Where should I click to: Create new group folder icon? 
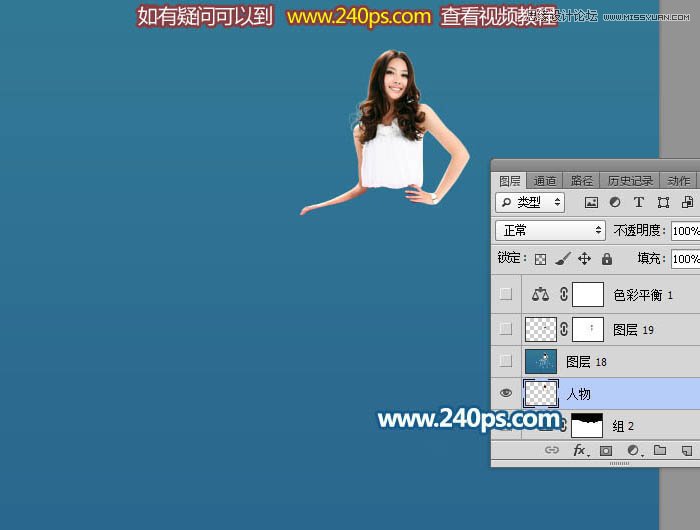660,451
